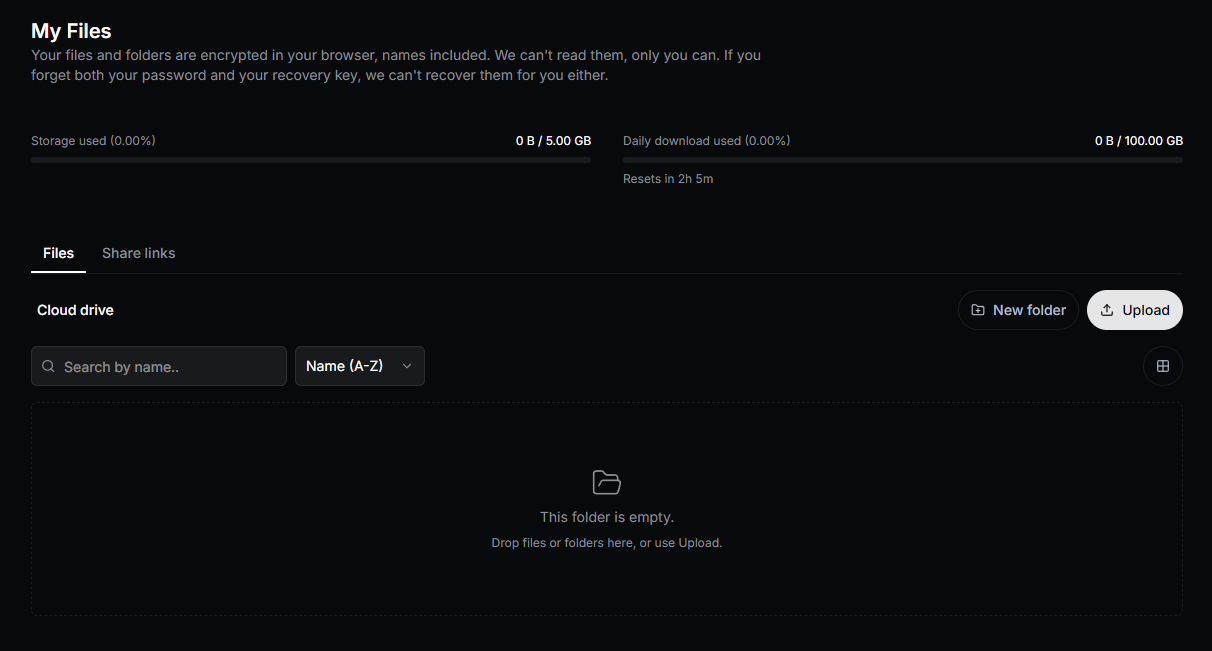Click the grid view toggle icon
The width and height of the screenshot is (1212, 651).
1163,366
